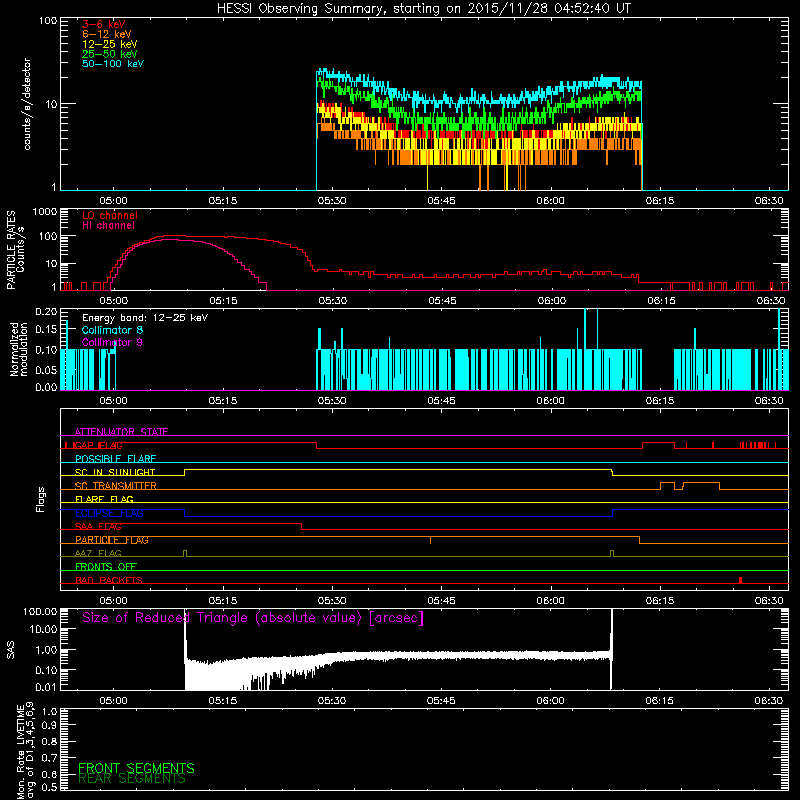Click the Flags panel axis label
Viewport: 800px width, 800px height.
[41, 499]
